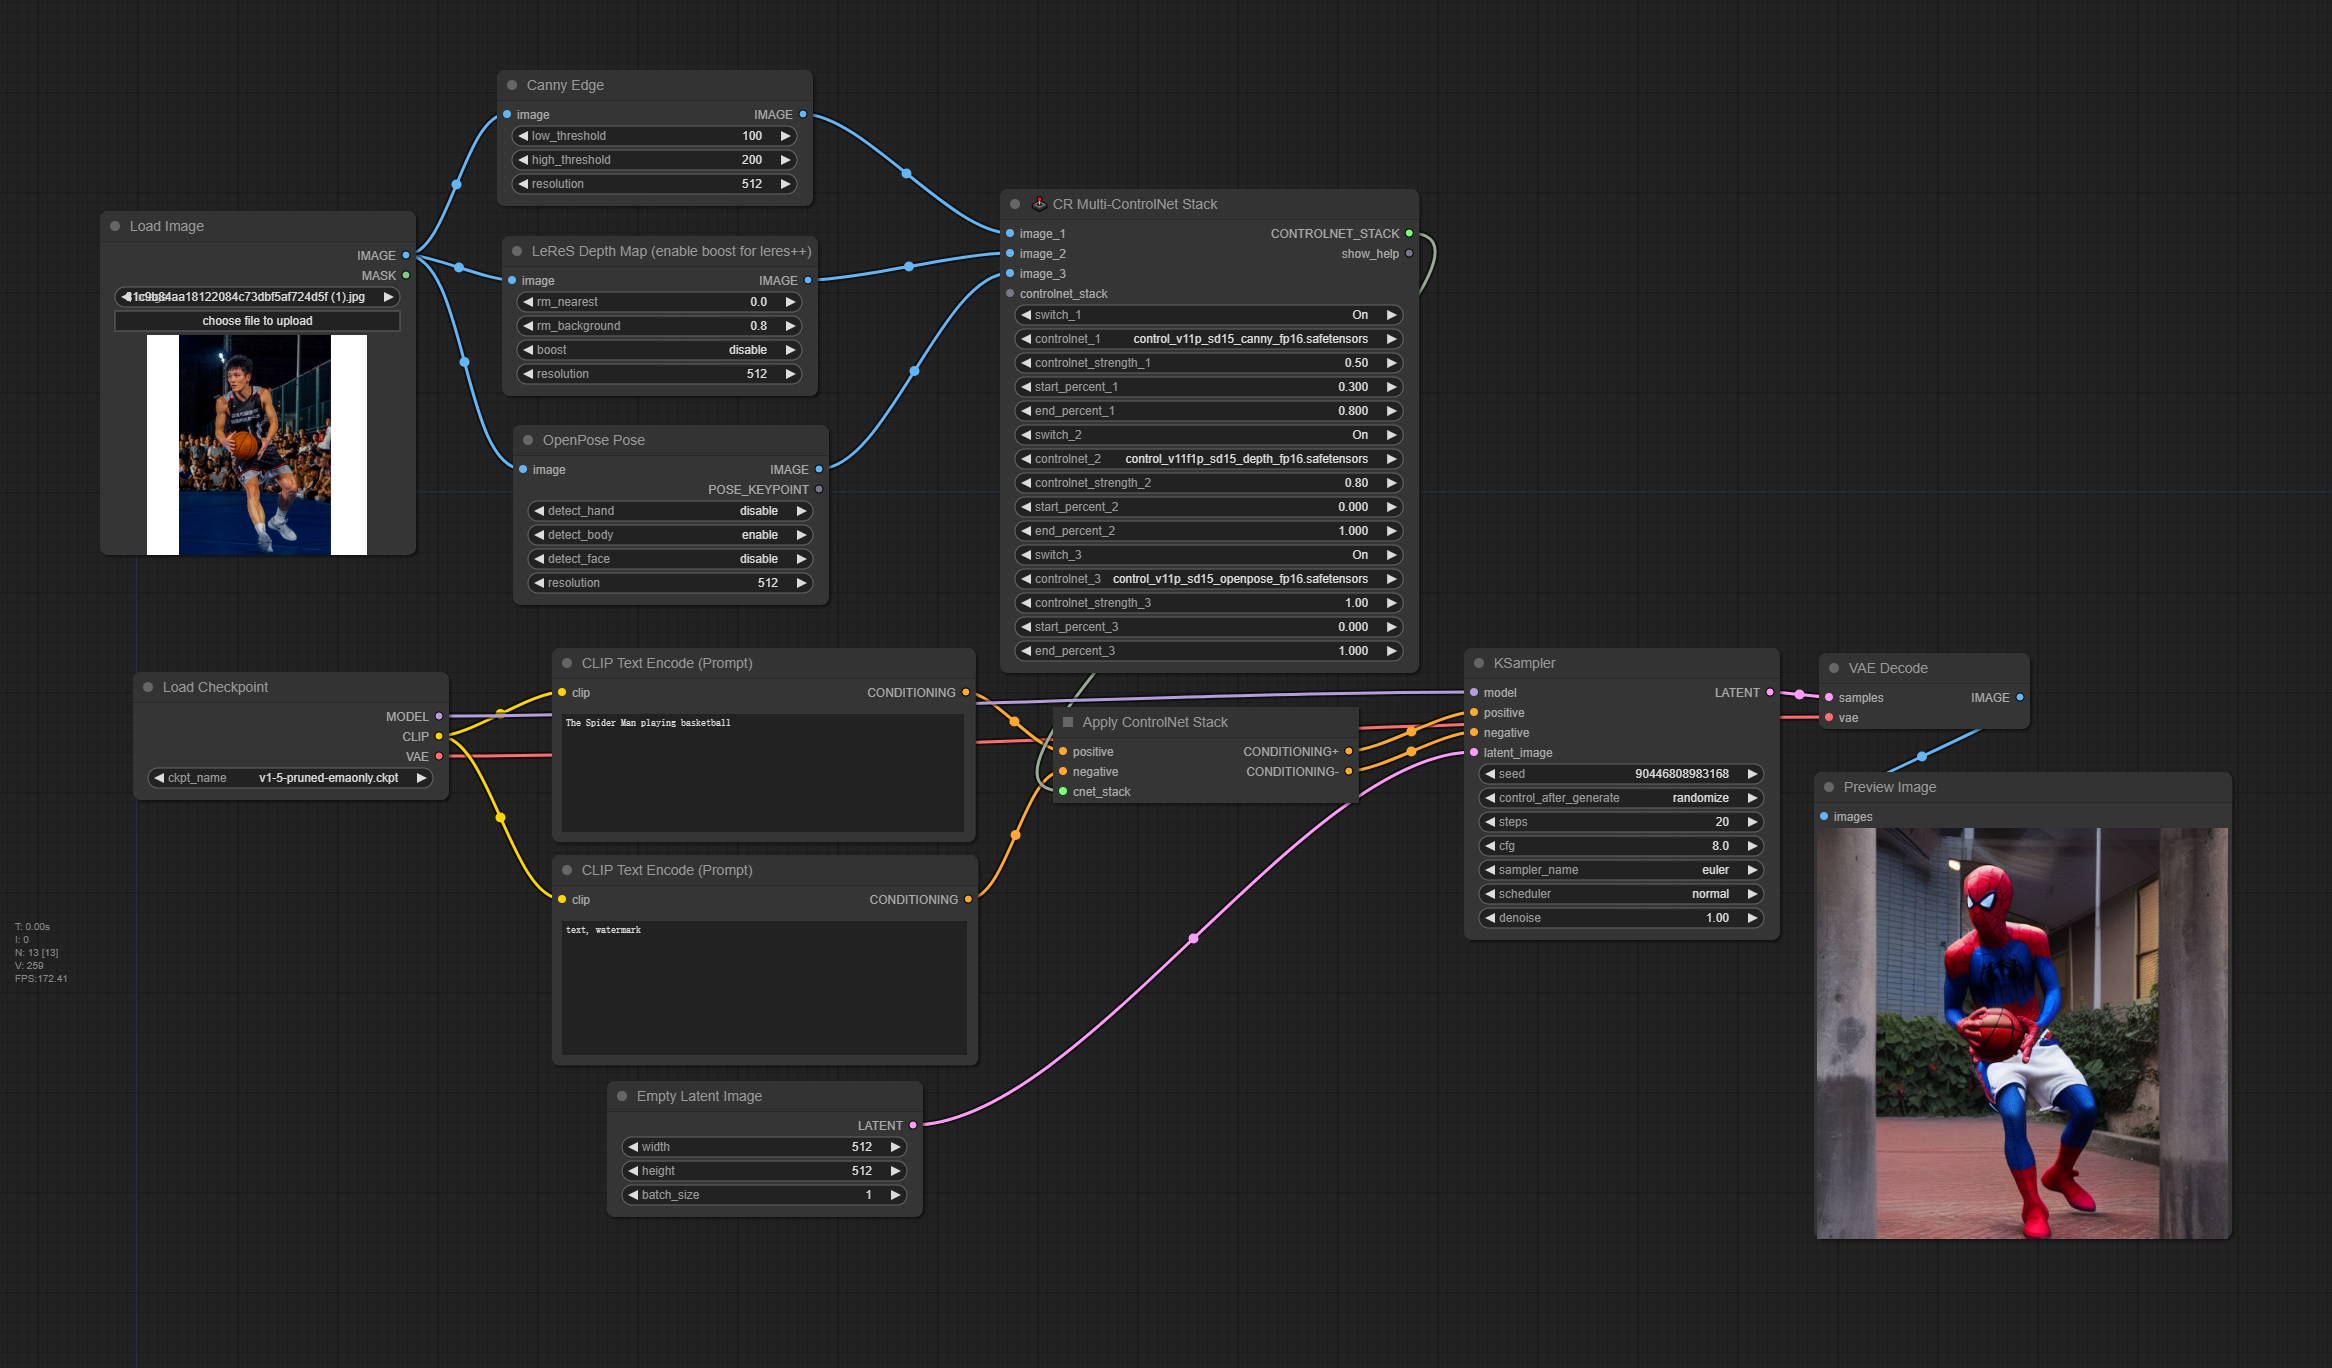This screenshot has height=1368, width=2332.
Task: Increase KSampler steps with its right arrow
Action: coord(1752,822)
